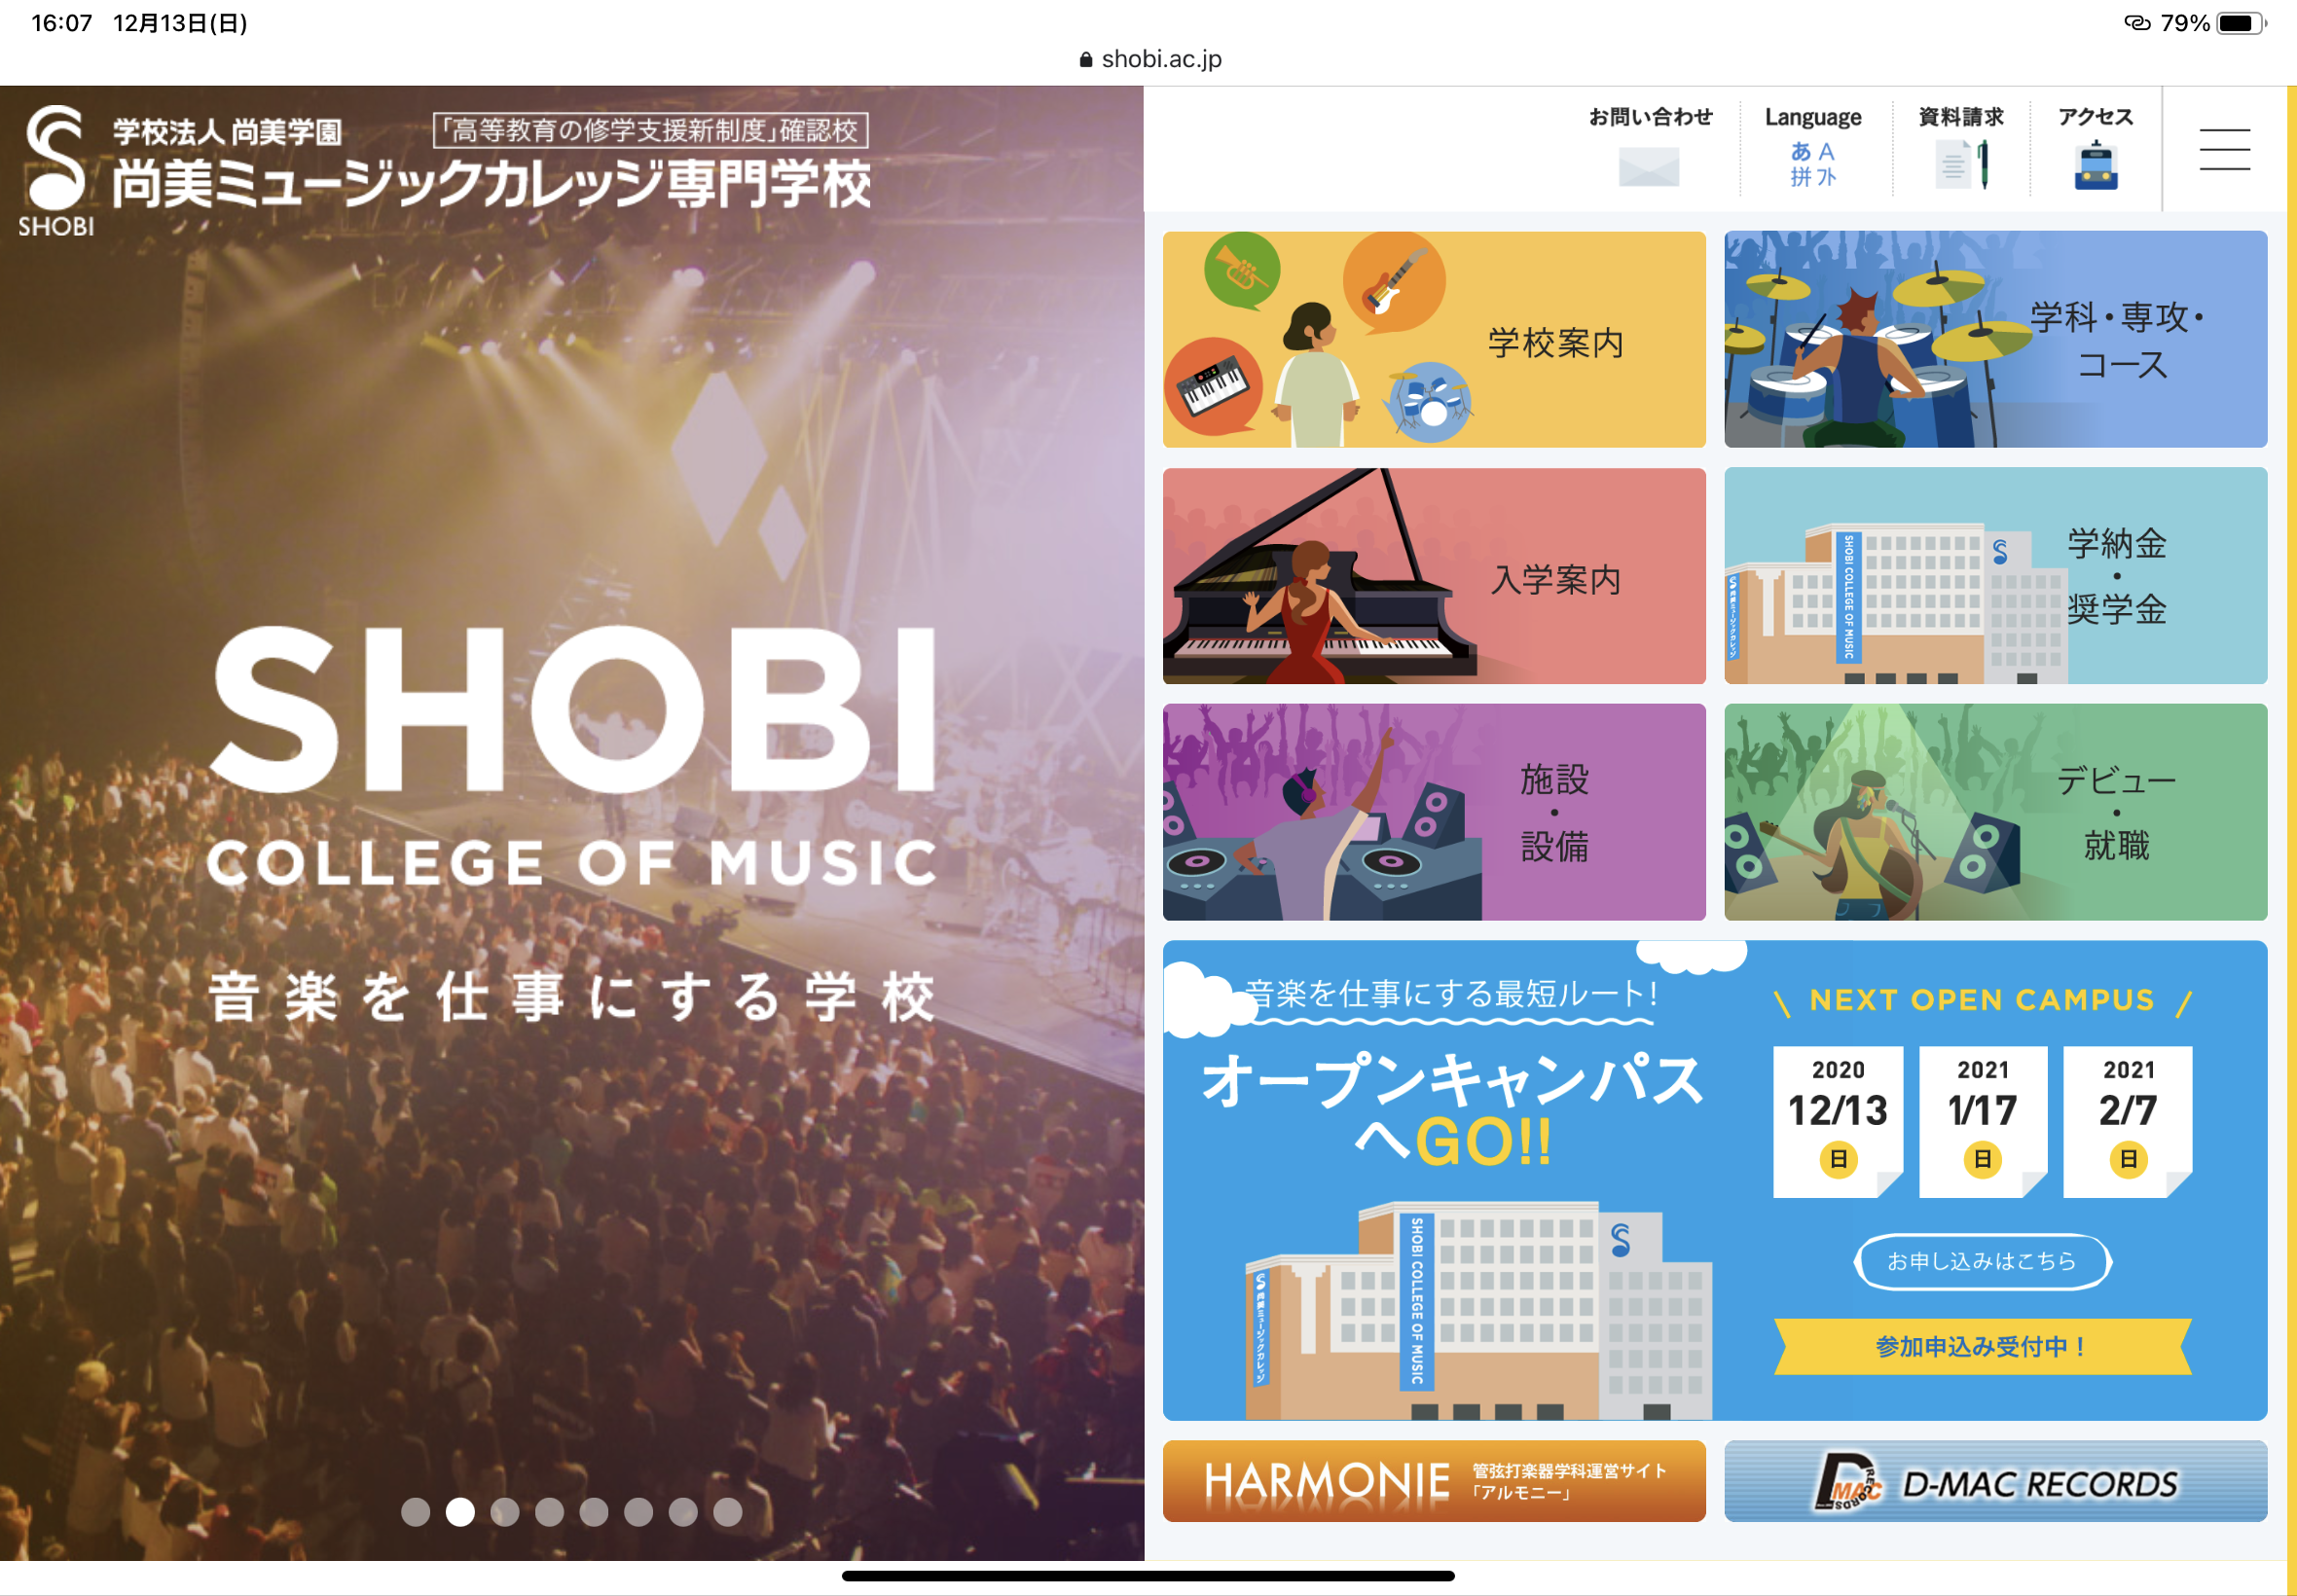
Task: Open the 学校案内 tile
Action: [1434, 340]
